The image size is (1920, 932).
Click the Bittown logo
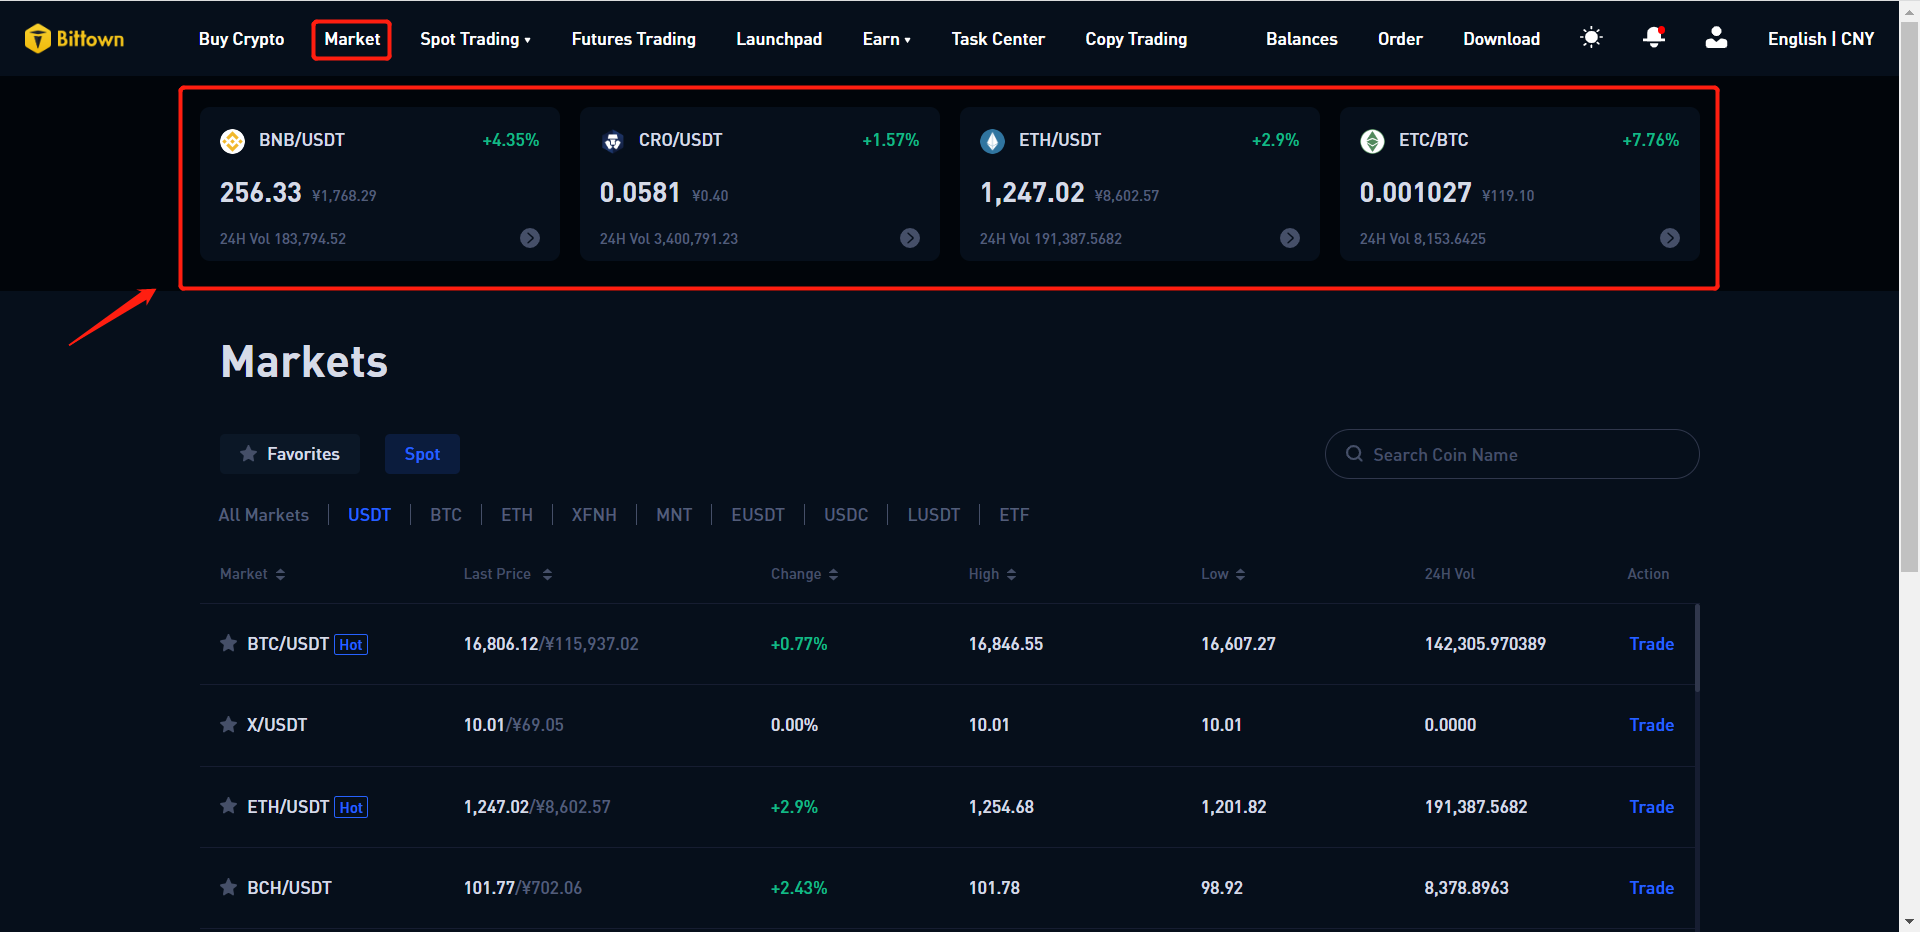[x=74, y=39]
